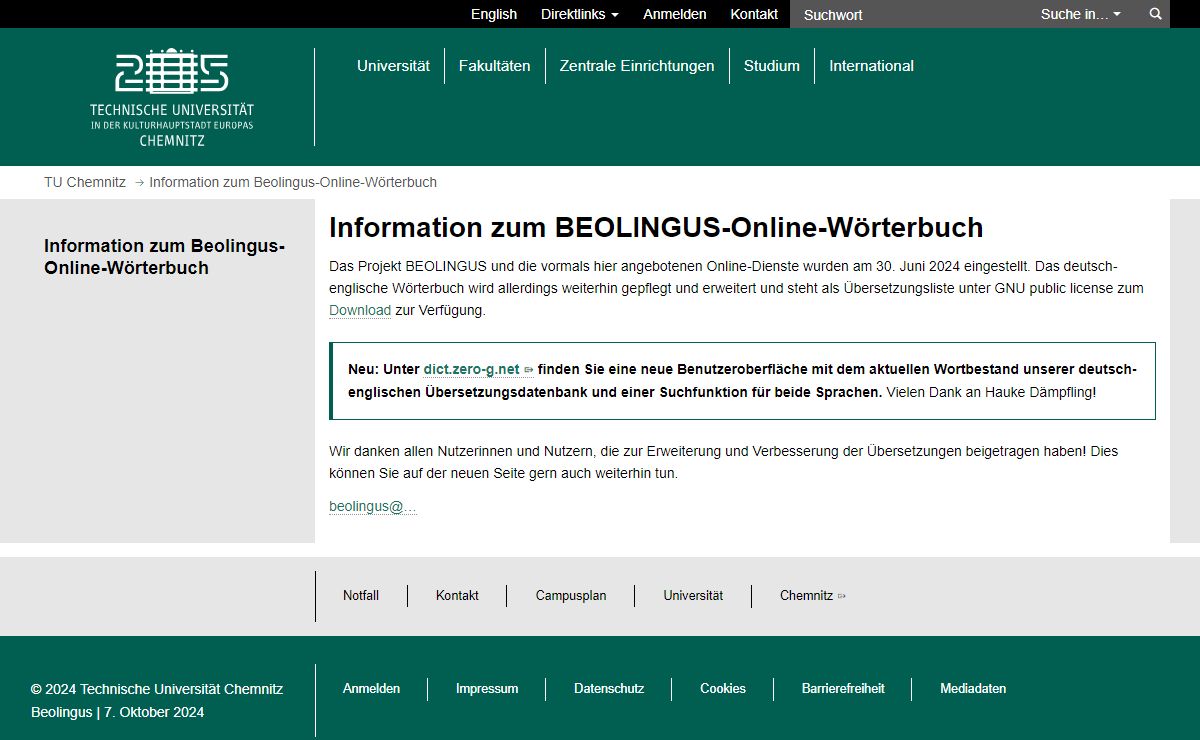Click the footer text 'Beolingus | 7. Oktober 2024'

click(x=118, y=712)
